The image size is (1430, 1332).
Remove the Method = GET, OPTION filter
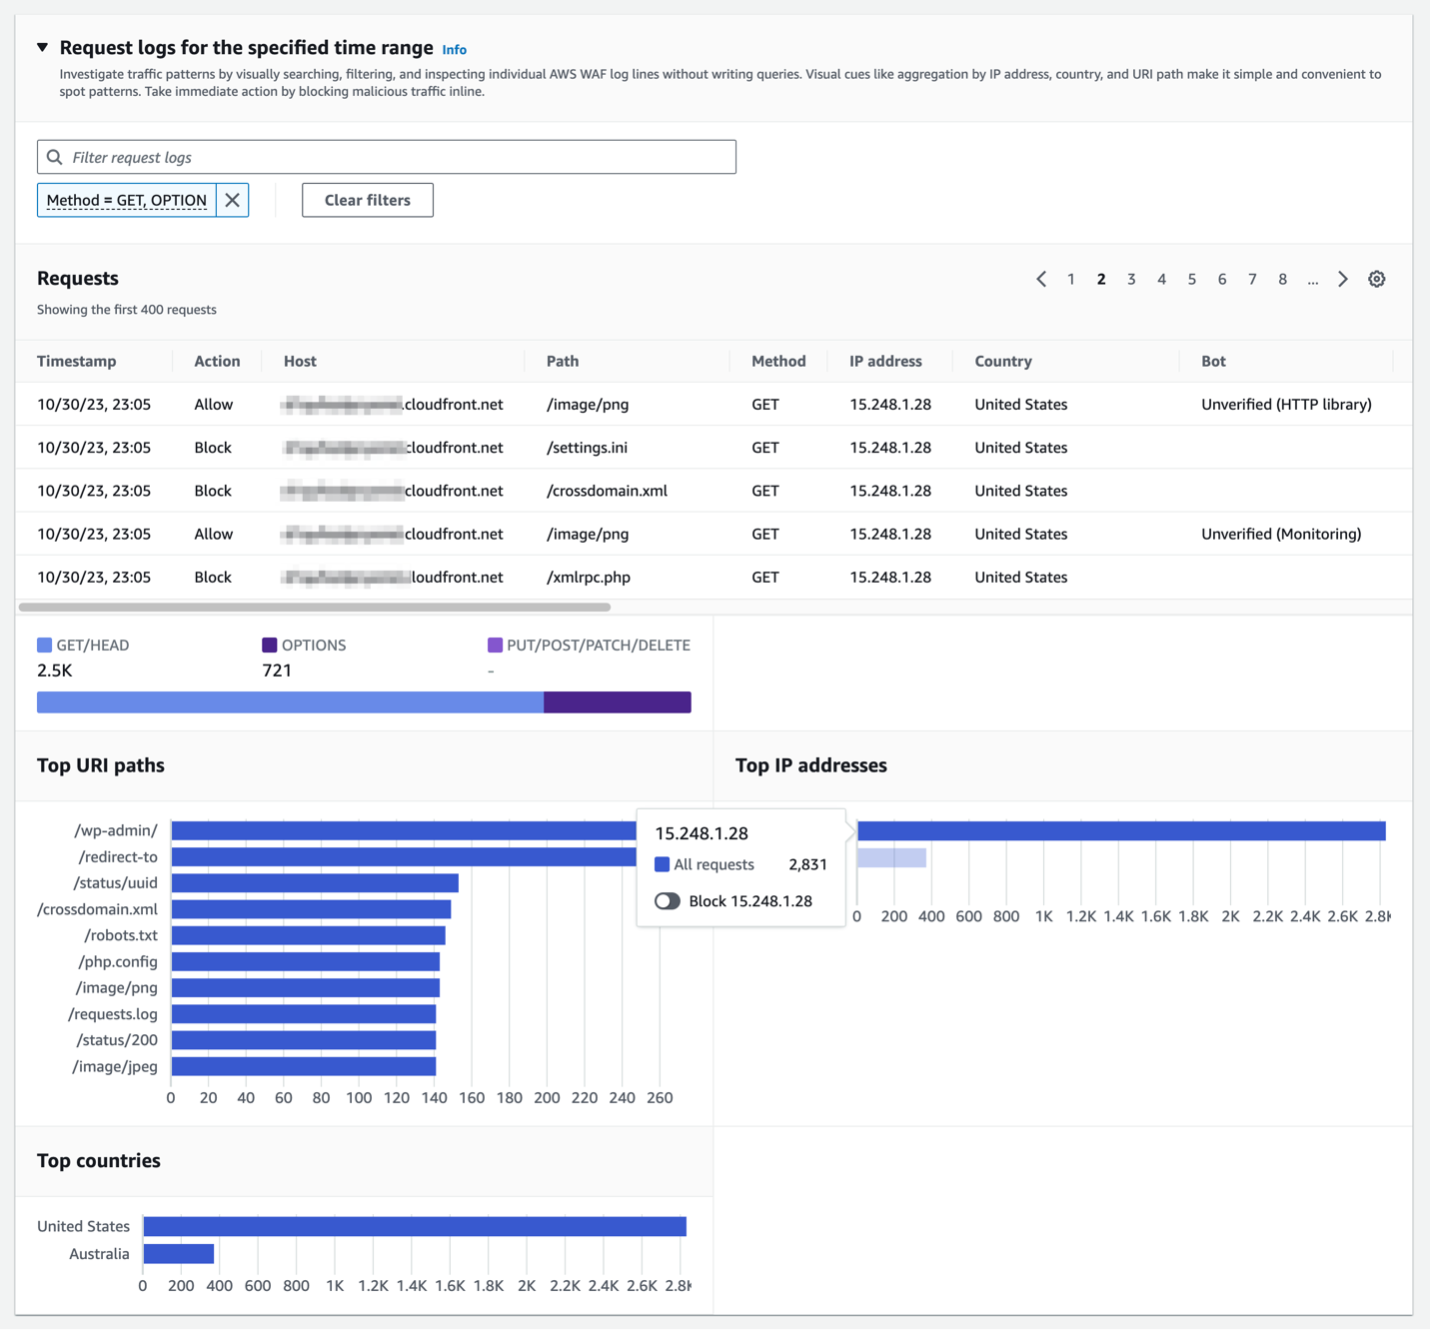pos(232,200)
